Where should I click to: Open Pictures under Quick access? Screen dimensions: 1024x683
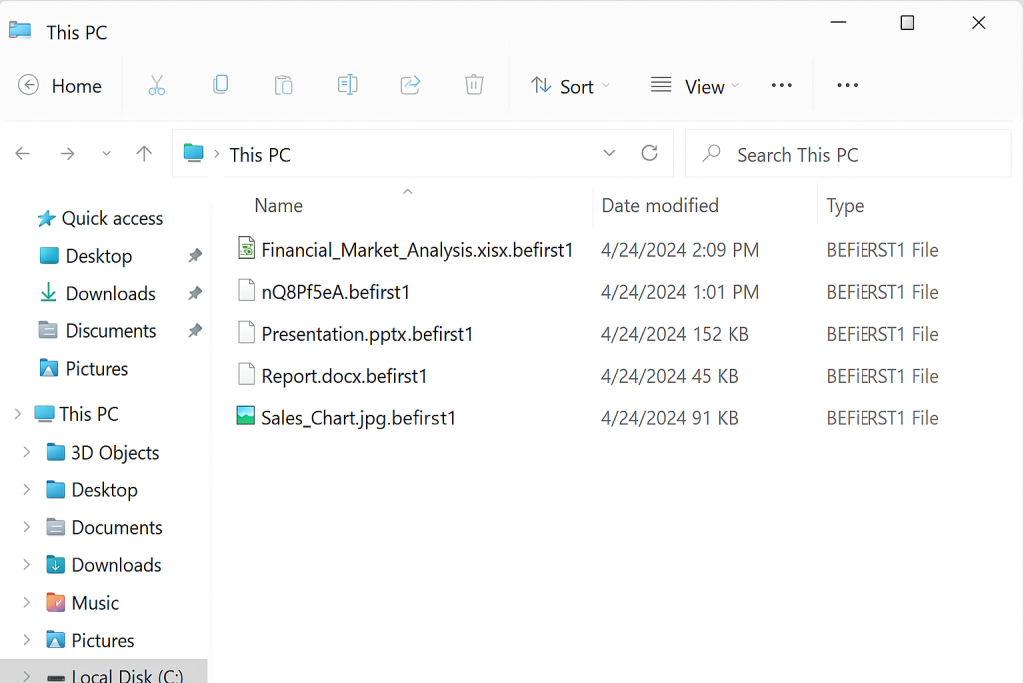pos(96,369)
